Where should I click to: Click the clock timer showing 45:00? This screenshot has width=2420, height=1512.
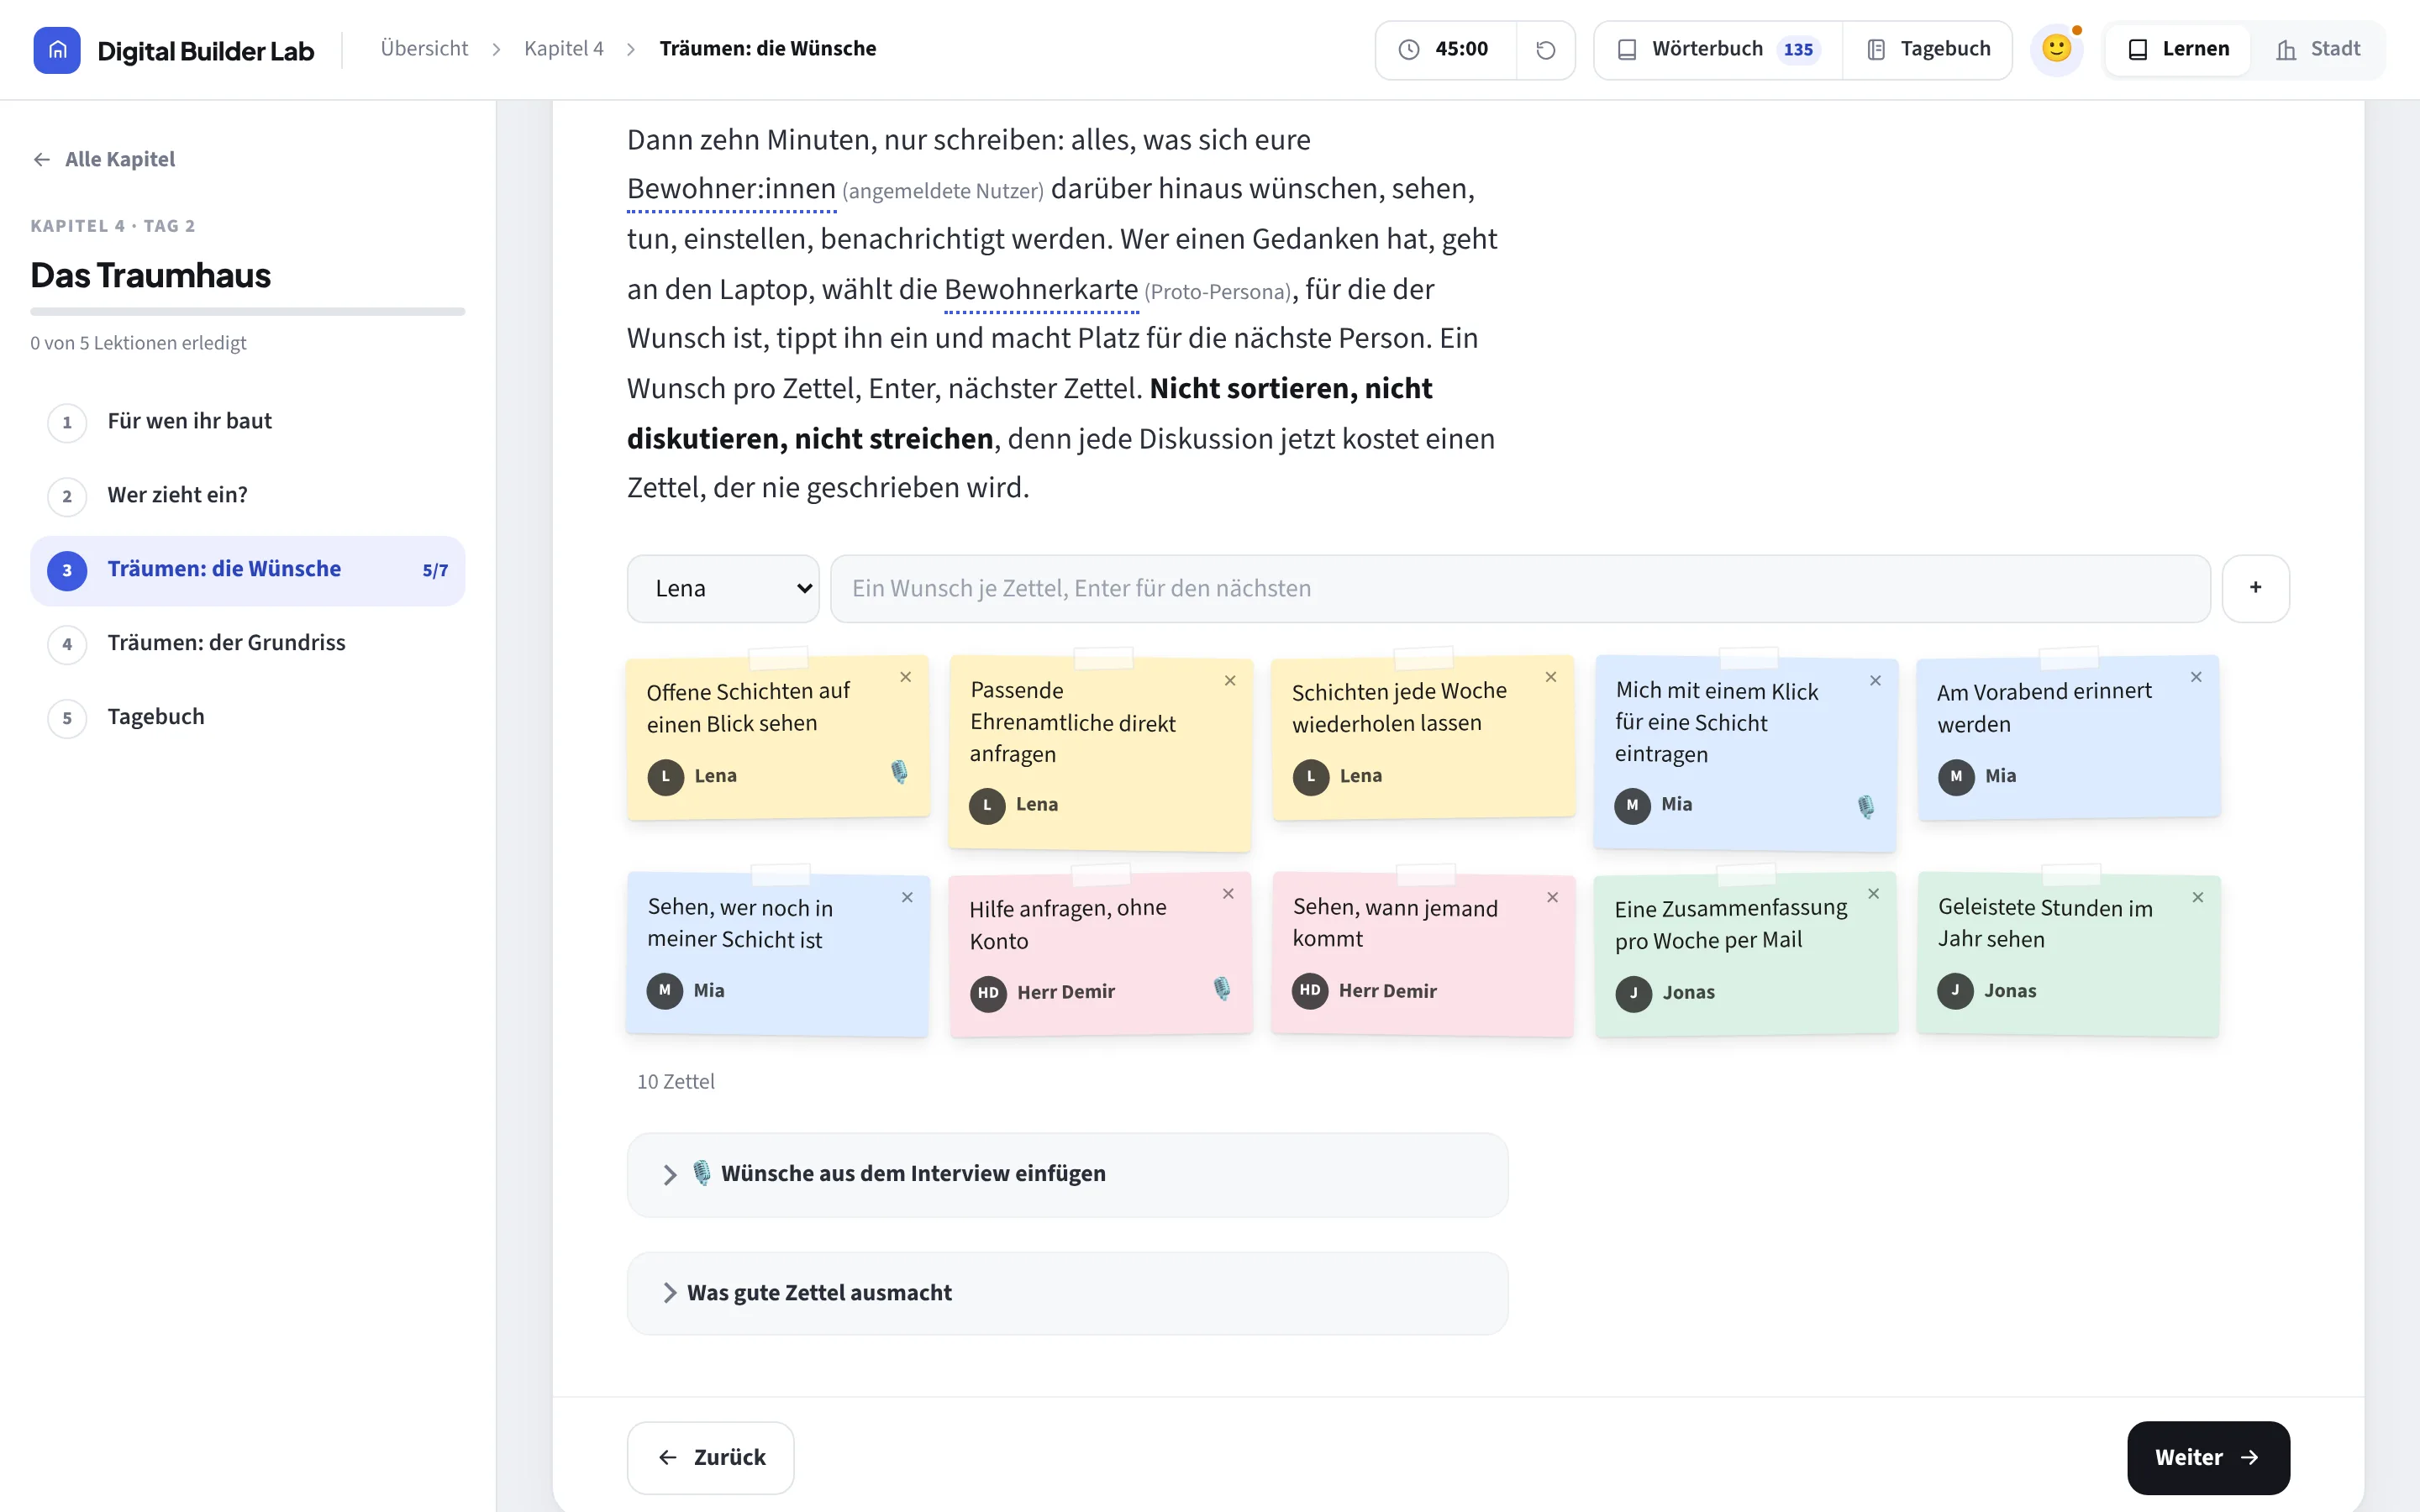tap(1446, 50)
